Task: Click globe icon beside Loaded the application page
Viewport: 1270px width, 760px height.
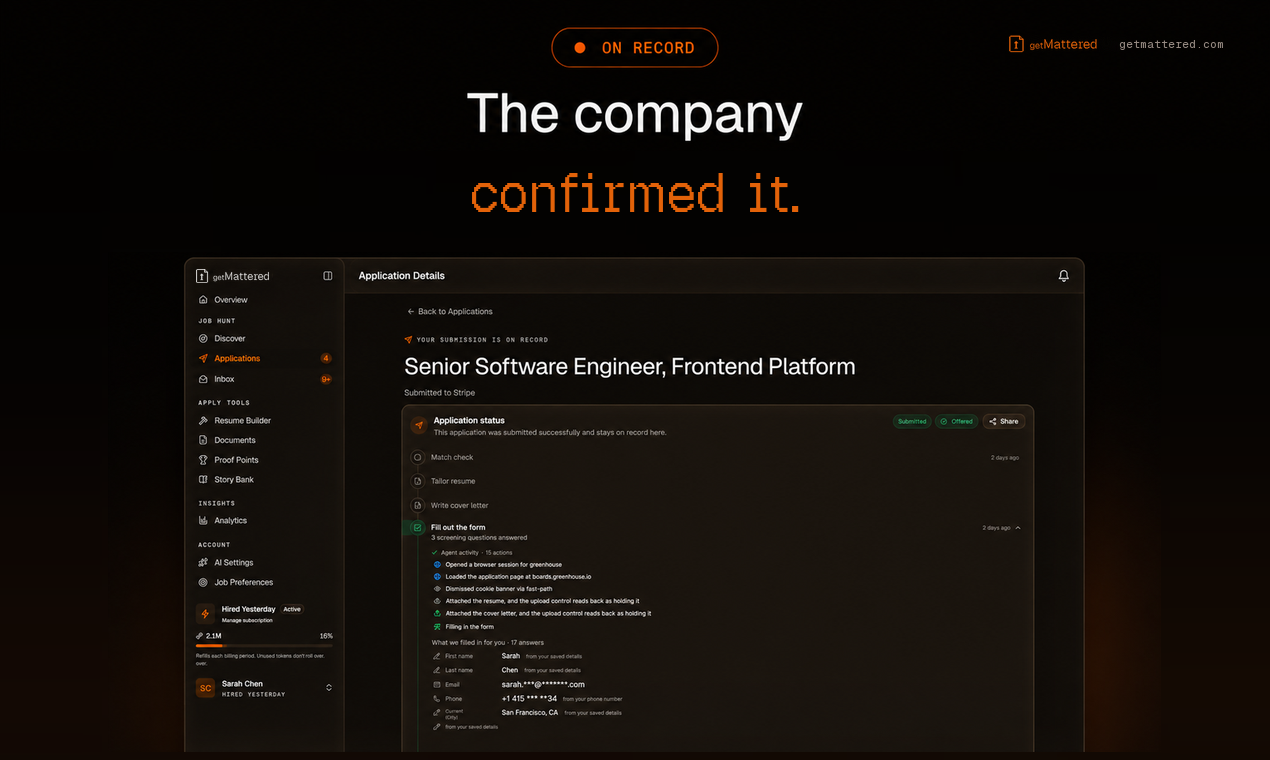Action: 437,577
